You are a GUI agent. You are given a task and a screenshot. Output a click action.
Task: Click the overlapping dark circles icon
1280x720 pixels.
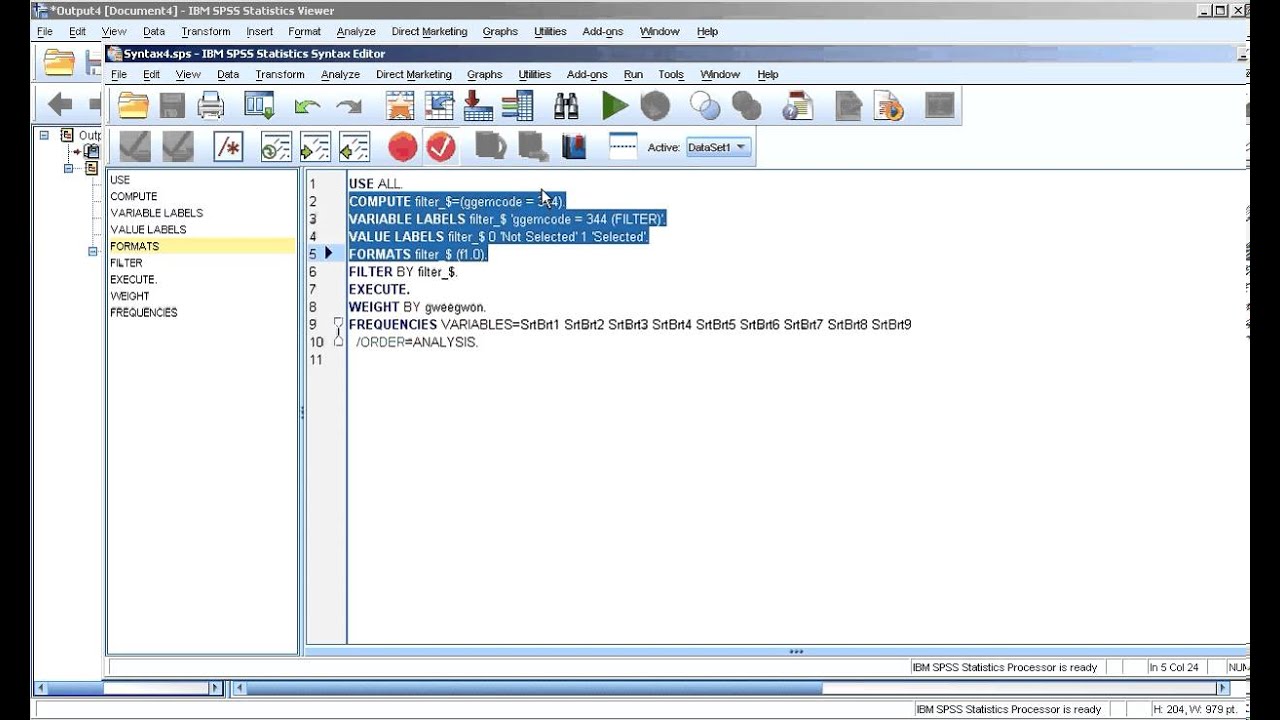click(746, 105)
